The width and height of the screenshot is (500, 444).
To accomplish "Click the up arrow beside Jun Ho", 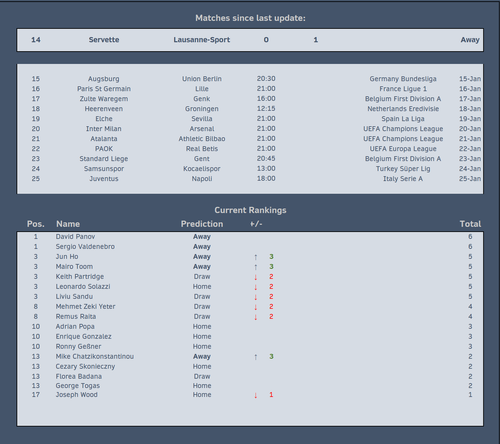I will (x=256, y=257).
